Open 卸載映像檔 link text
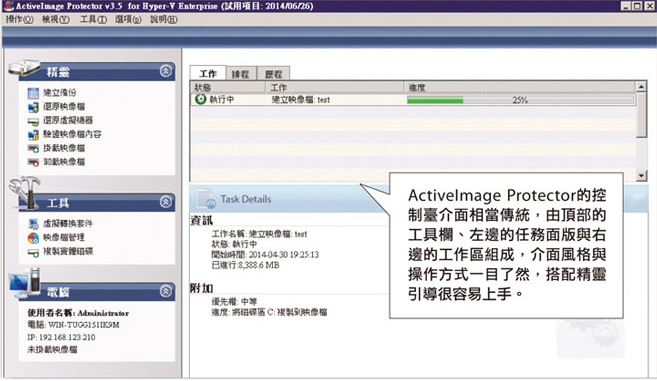The height and width of the screenshot is (381, 657). [x=64, y=162]
